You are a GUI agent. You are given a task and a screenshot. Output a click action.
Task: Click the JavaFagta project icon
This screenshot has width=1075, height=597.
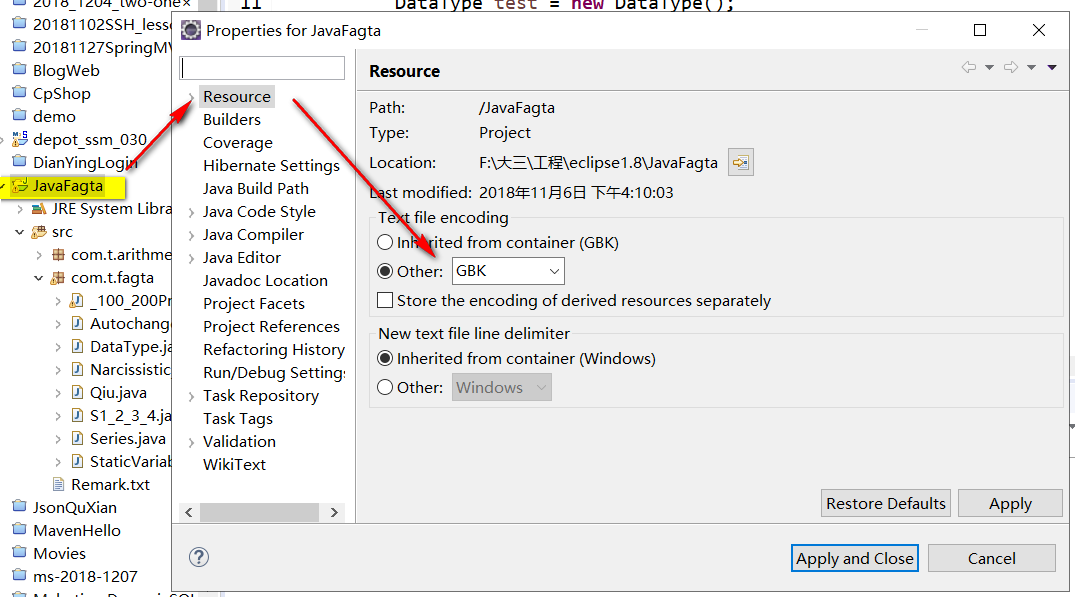(21, 186)
